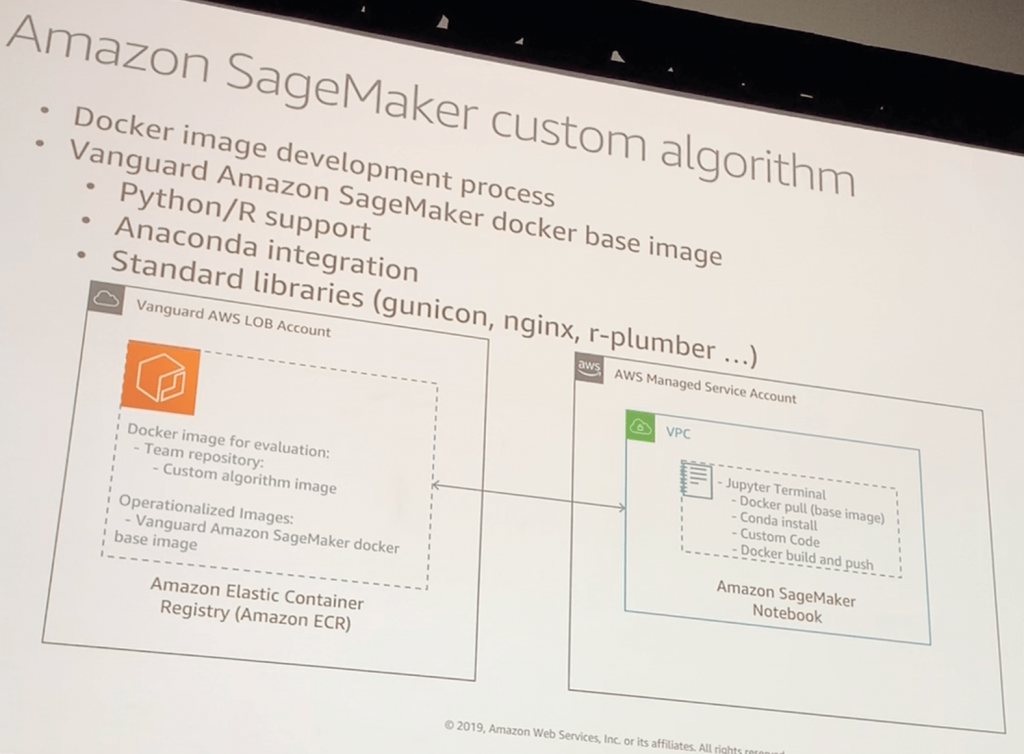Viewport: 1024px width, 754px height.
Task: Click the gray cloud icon beside Vanguard AWS LOB Account
Action: [106, 298]
